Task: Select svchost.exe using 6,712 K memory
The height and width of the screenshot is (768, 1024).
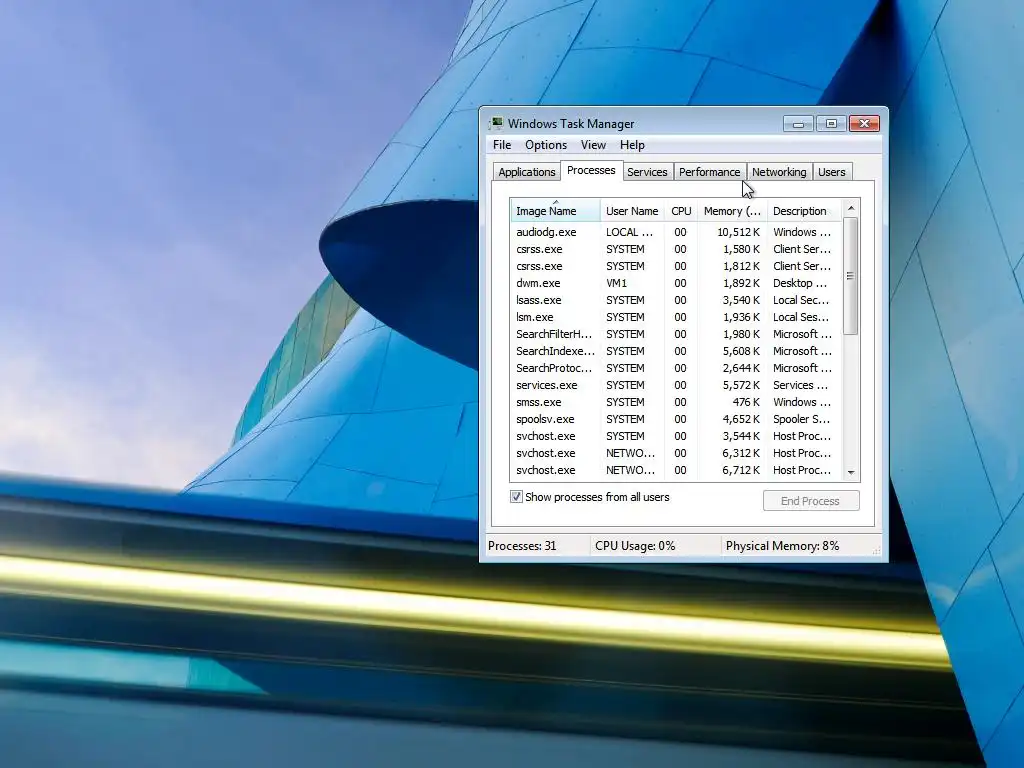Action: (675, 470)
